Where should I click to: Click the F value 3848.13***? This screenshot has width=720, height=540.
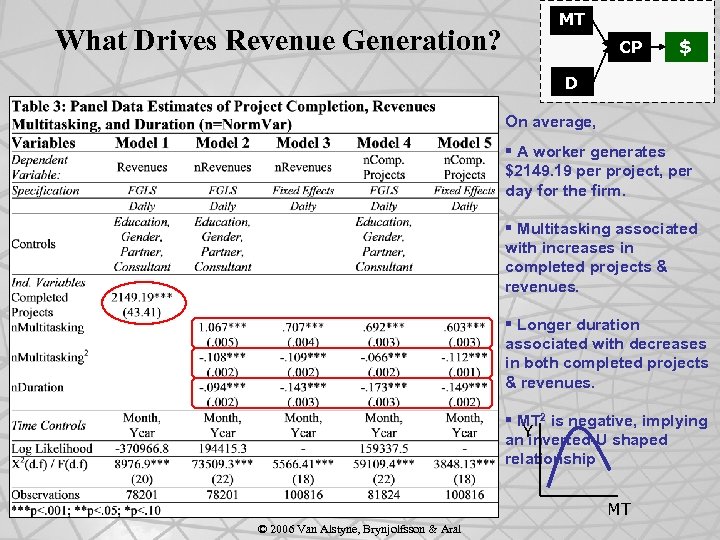pos(465,464)
